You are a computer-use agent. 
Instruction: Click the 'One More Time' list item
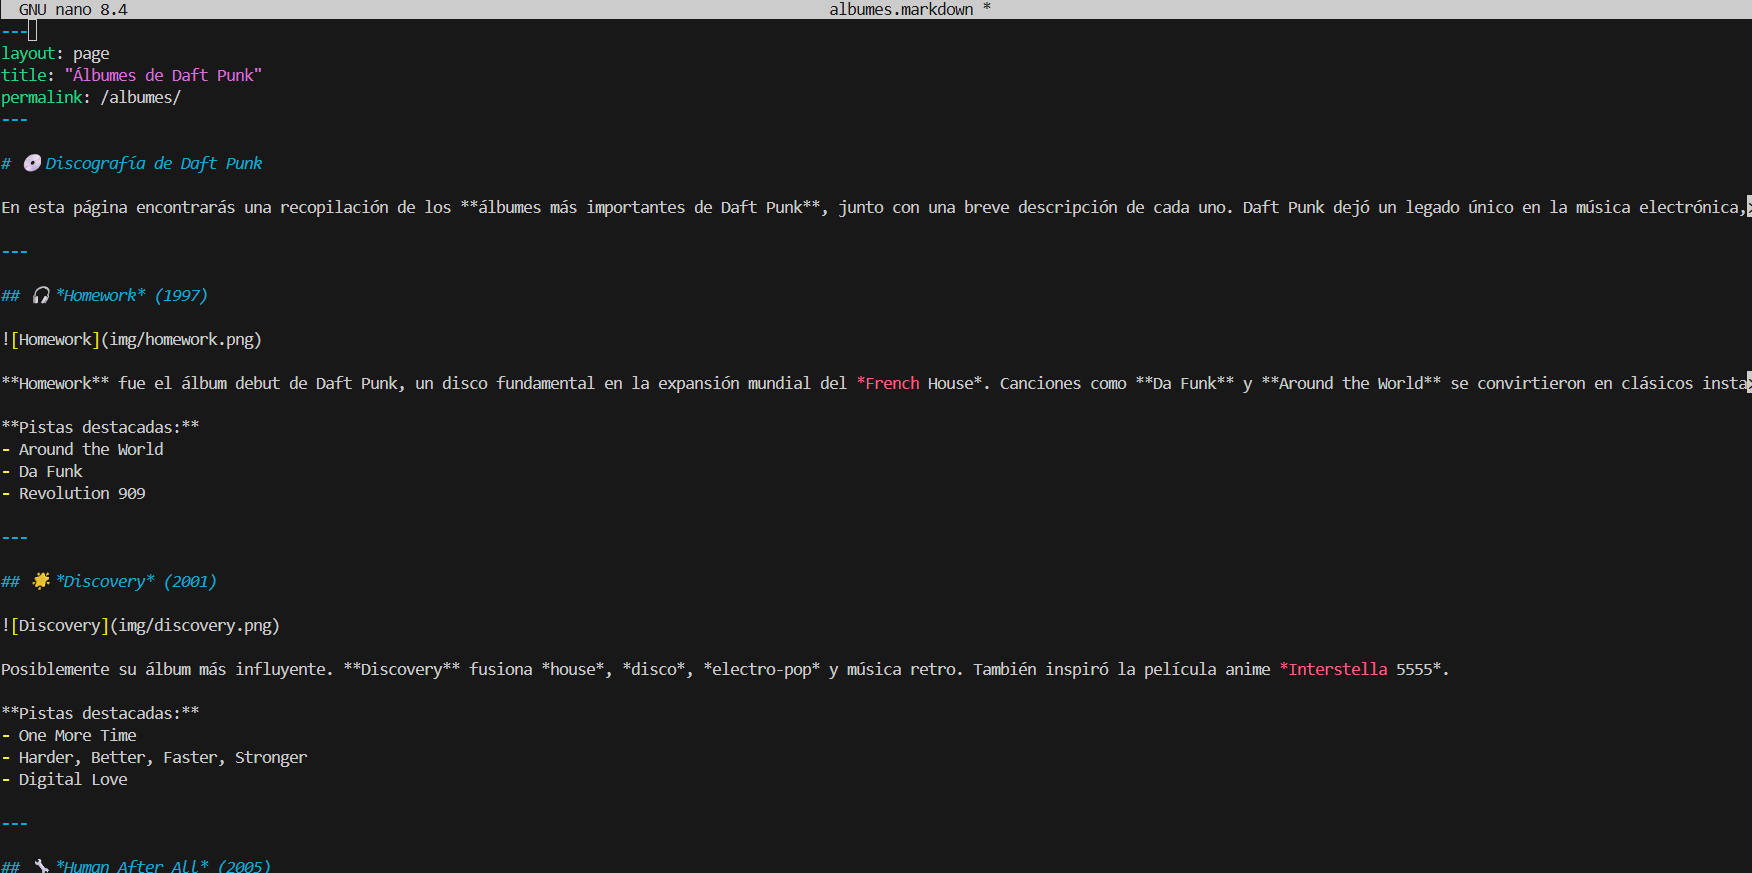(77, 736)
